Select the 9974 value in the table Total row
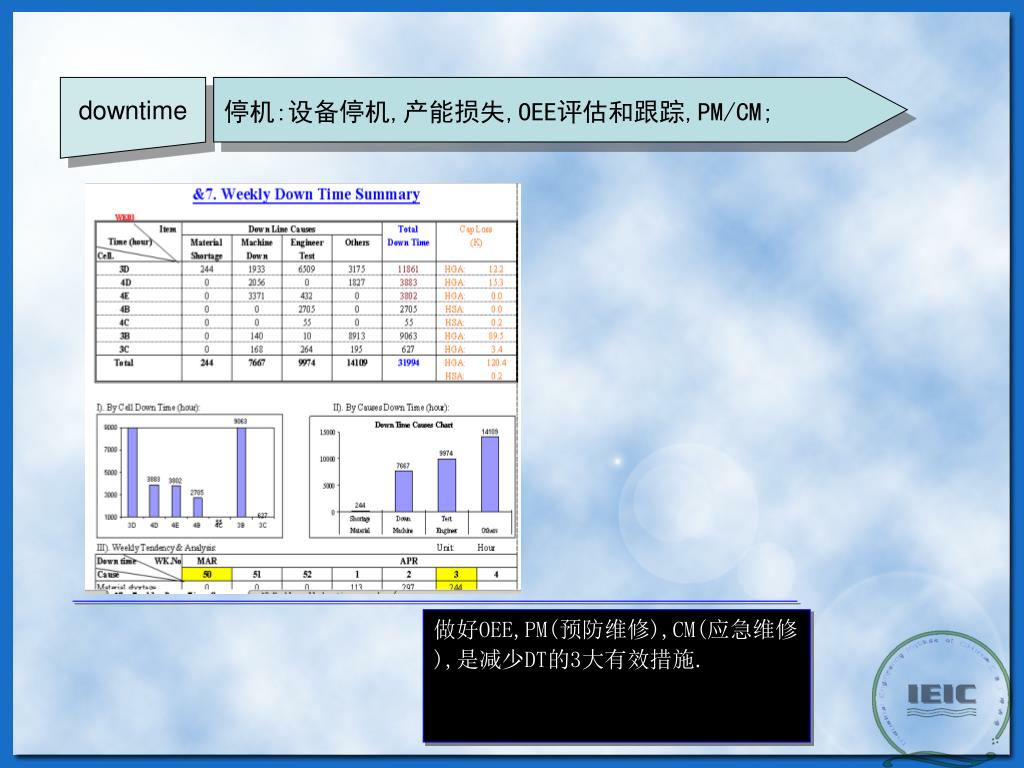Viewport: 1024px width, 768px height. click(x=307, y=362)
